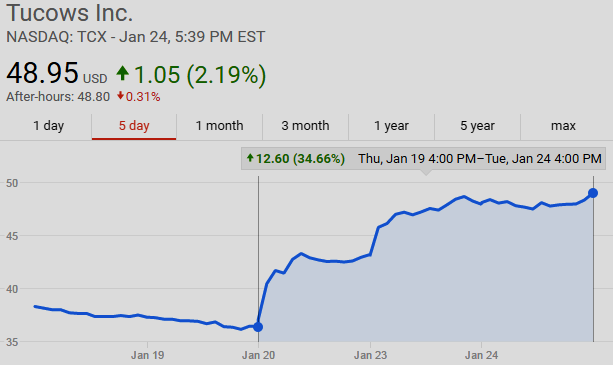Viewport: 613px width, 365px height.
Task: Click the blue end dot near 49
Action: pyautogui.click(x=593, y=193)
